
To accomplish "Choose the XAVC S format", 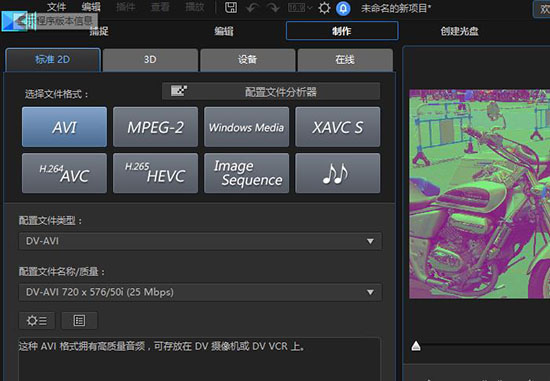I will click(338, 127).
